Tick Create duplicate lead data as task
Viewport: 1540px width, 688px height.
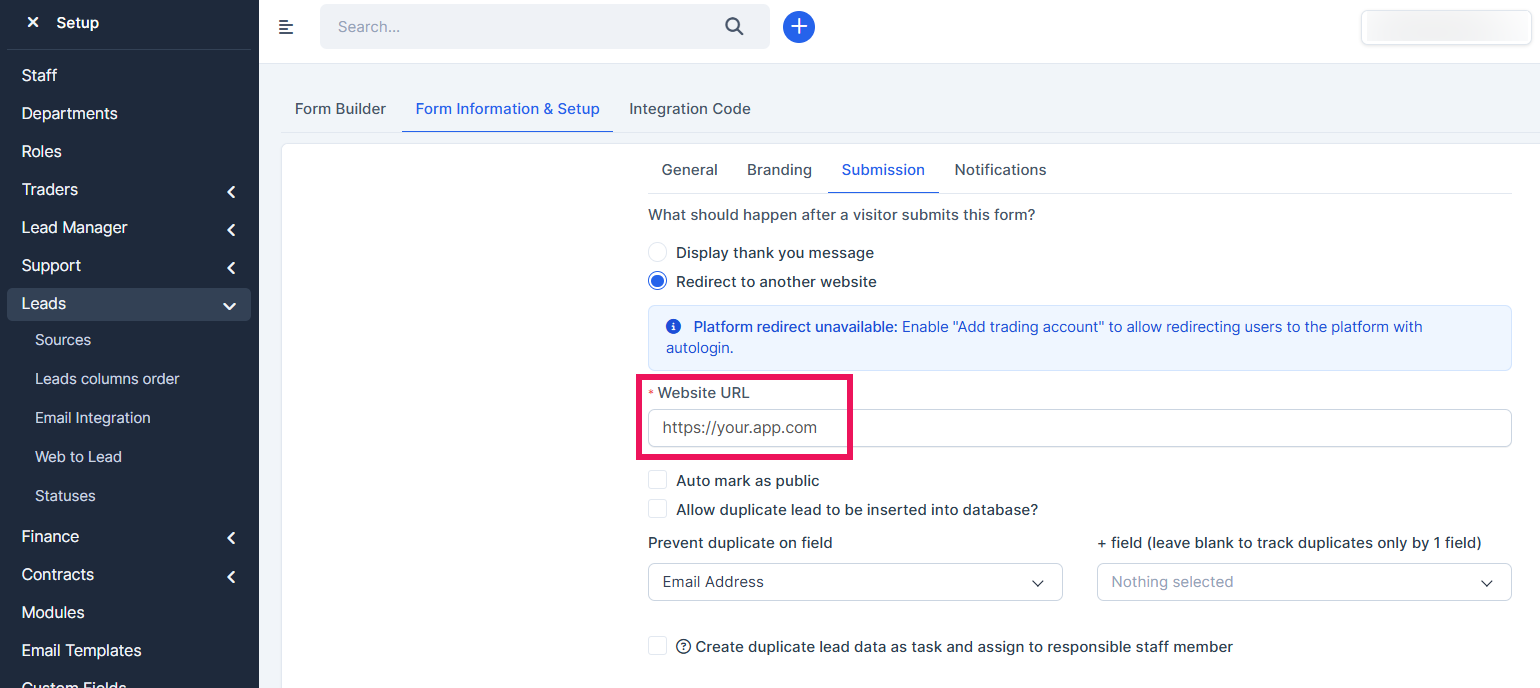tap(658, 647)
